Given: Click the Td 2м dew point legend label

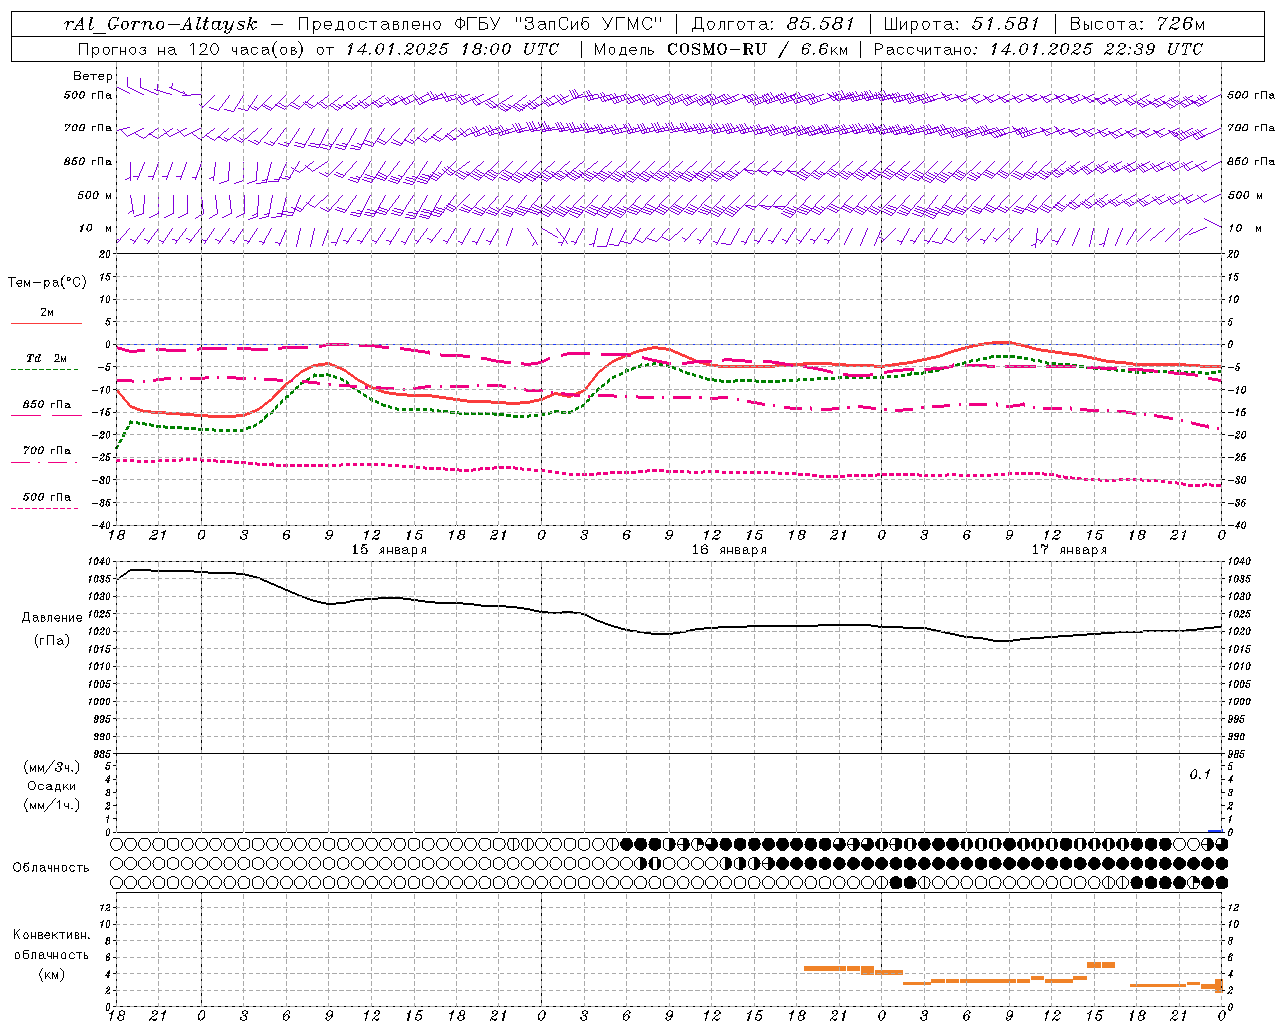Looking at the screenshot, I should [x=46, y=358].
